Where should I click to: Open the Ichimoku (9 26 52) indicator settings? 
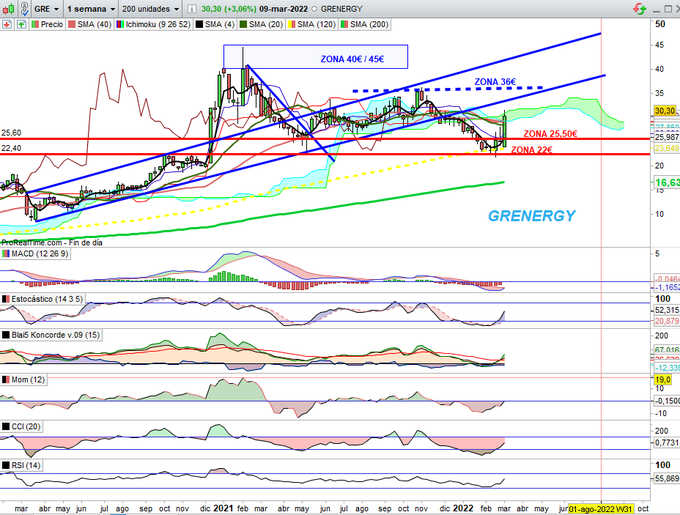coord(153,24)
